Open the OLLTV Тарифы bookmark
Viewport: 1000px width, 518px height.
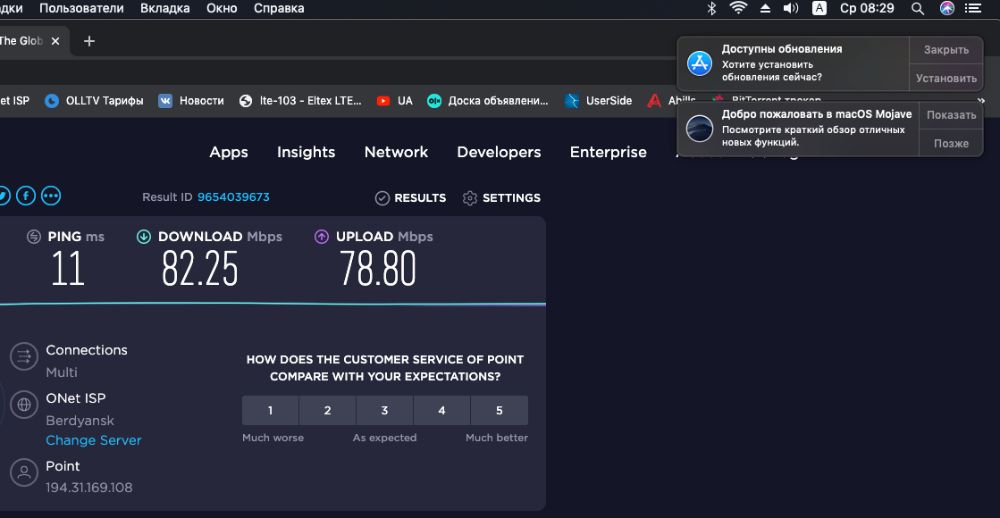coord(94,101)
